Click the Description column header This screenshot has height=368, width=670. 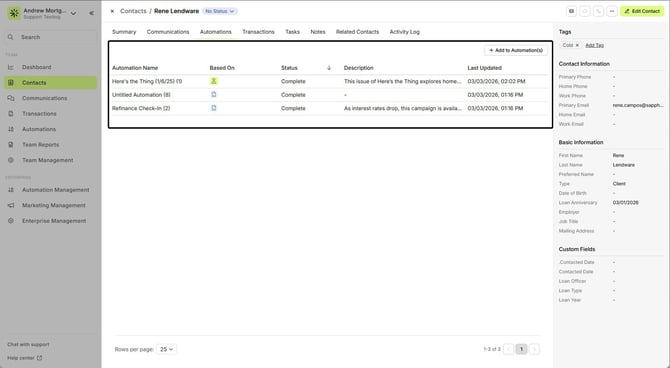(359, 68)
